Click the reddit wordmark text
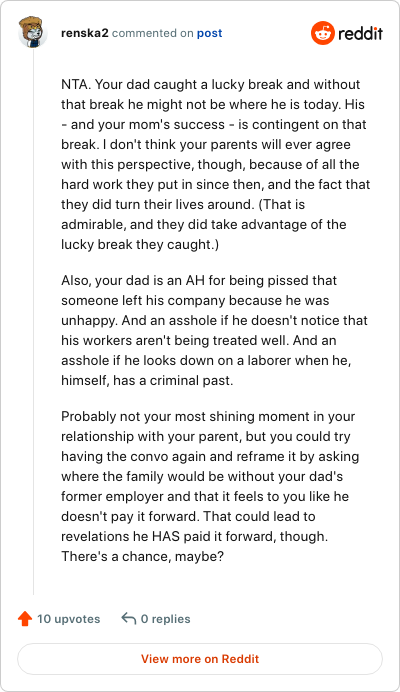The image size is (400, 692). [360, 33]
